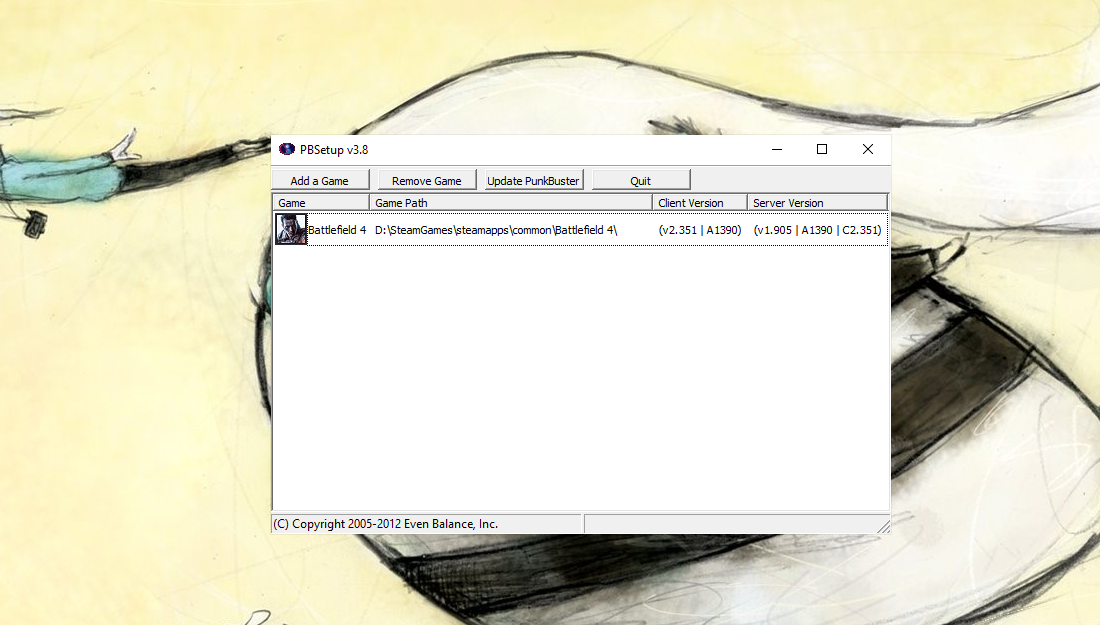Maximize the PBSetup window
1100x625 pixels.
pyautogui.click(x=822, y=149)
